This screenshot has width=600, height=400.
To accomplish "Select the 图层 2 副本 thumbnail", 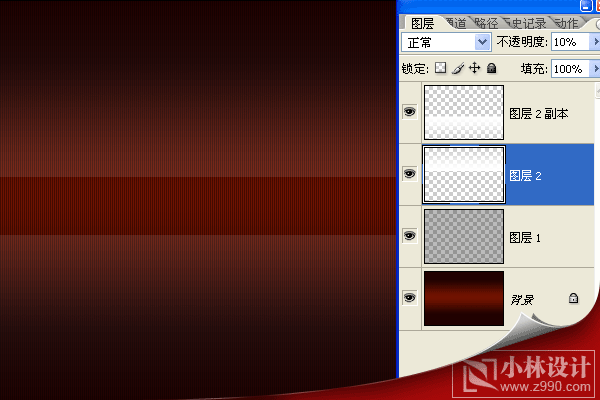I will [464, 113].
